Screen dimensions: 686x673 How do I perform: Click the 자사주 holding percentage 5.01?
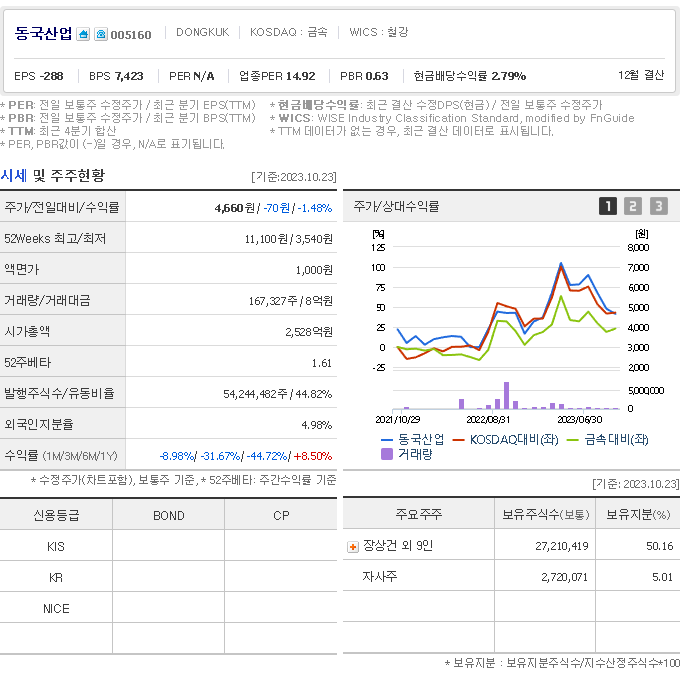coord(662,577)
